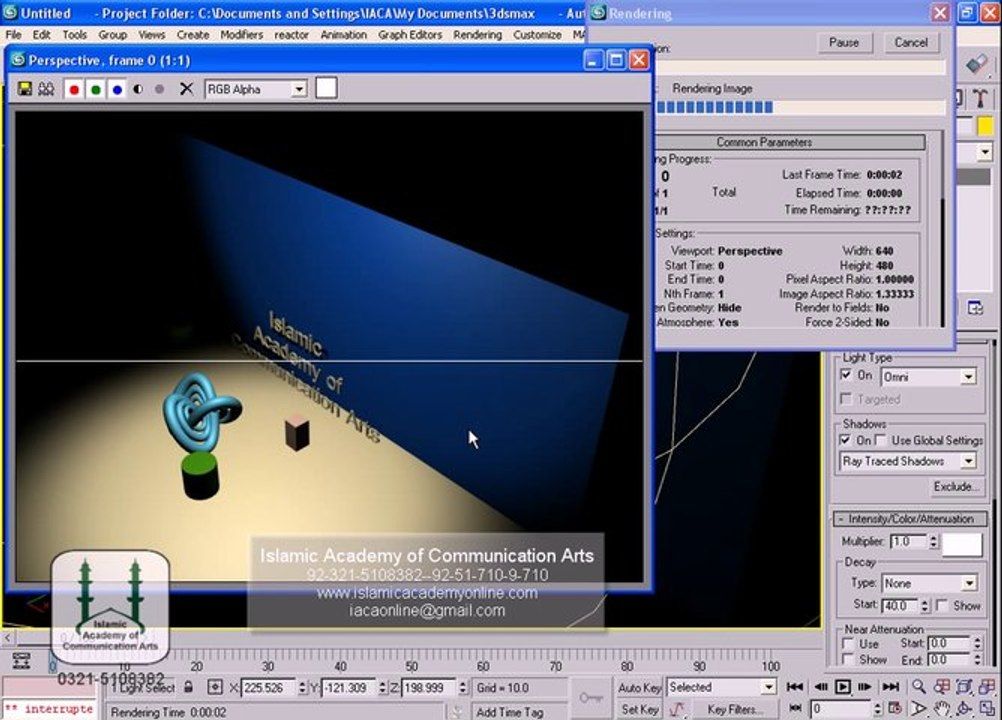The image size is (1002, 720).
Task: Toggle the light On checkbox under Light Type
Action: (846, 375)
